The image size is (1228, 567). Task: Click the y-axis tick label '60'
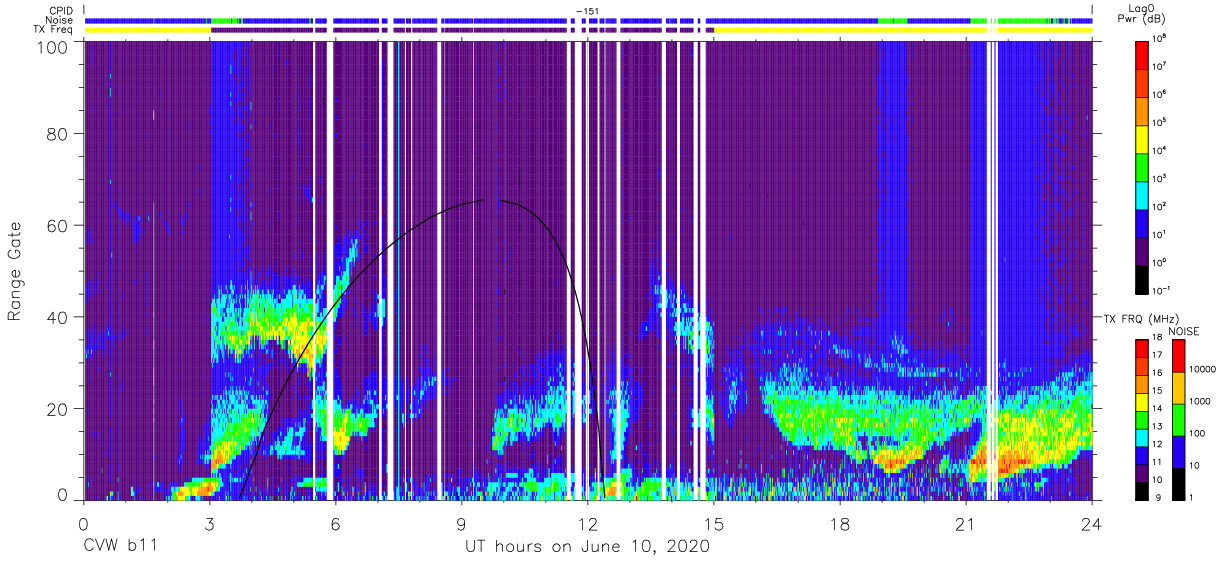57,227
